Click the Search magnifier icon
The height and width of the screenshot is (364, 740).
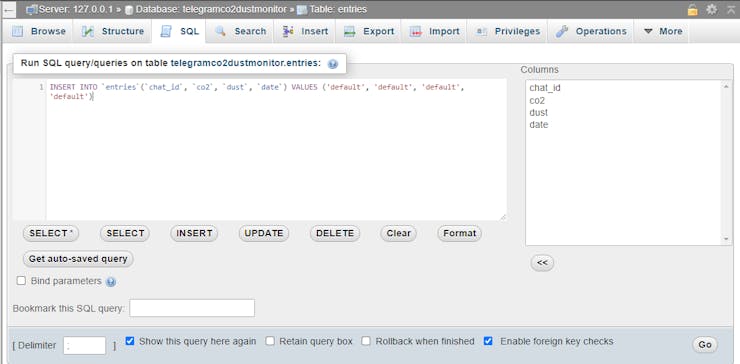coord(220,32)
